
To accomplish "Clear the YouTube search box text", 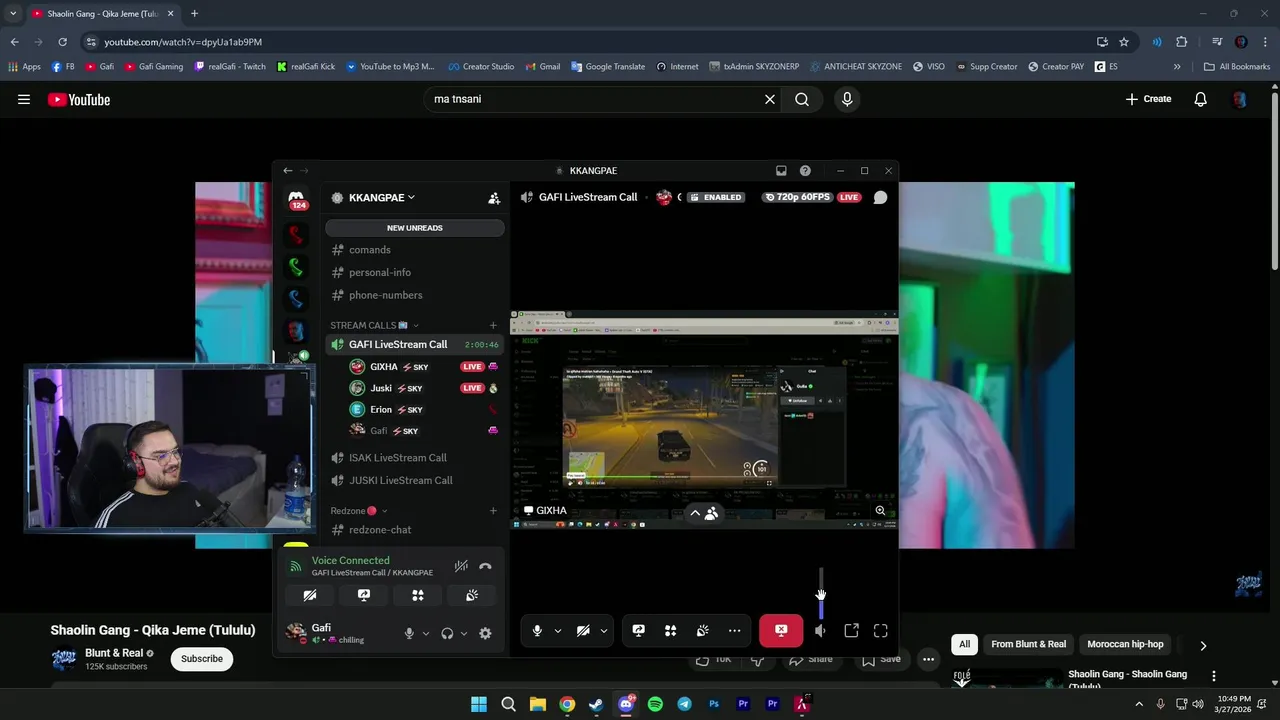I will [x=770, y=99].
